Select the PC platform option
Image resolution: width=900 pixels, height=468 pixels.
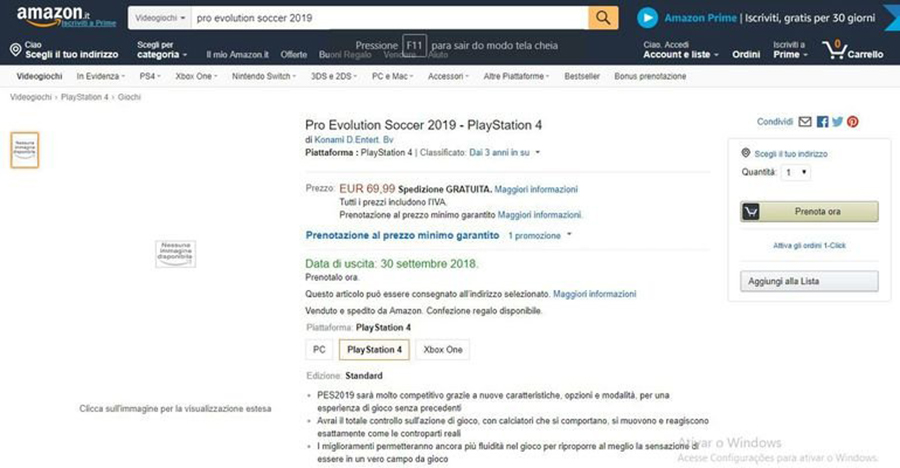319,349
